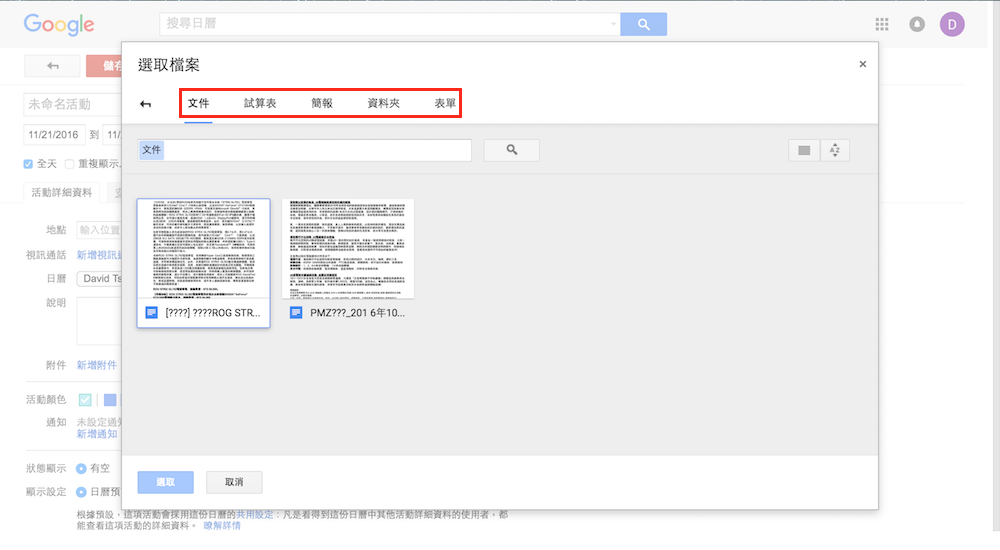Viewport: 1000px width, 550px height.
Task: Click the red save button behind dialog
Action: tap(104, 66)
